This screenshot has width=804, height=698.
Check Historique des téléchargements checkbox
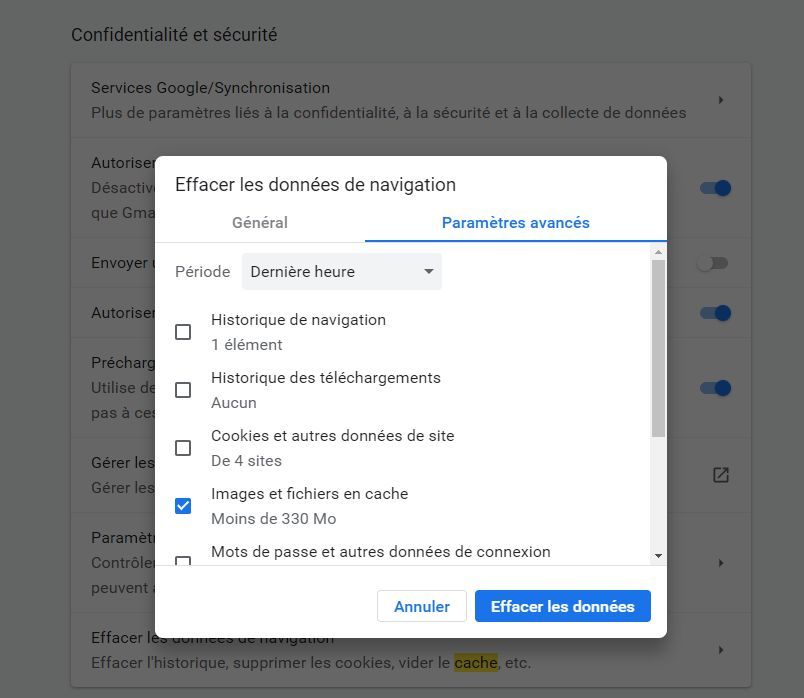(183, 390)
